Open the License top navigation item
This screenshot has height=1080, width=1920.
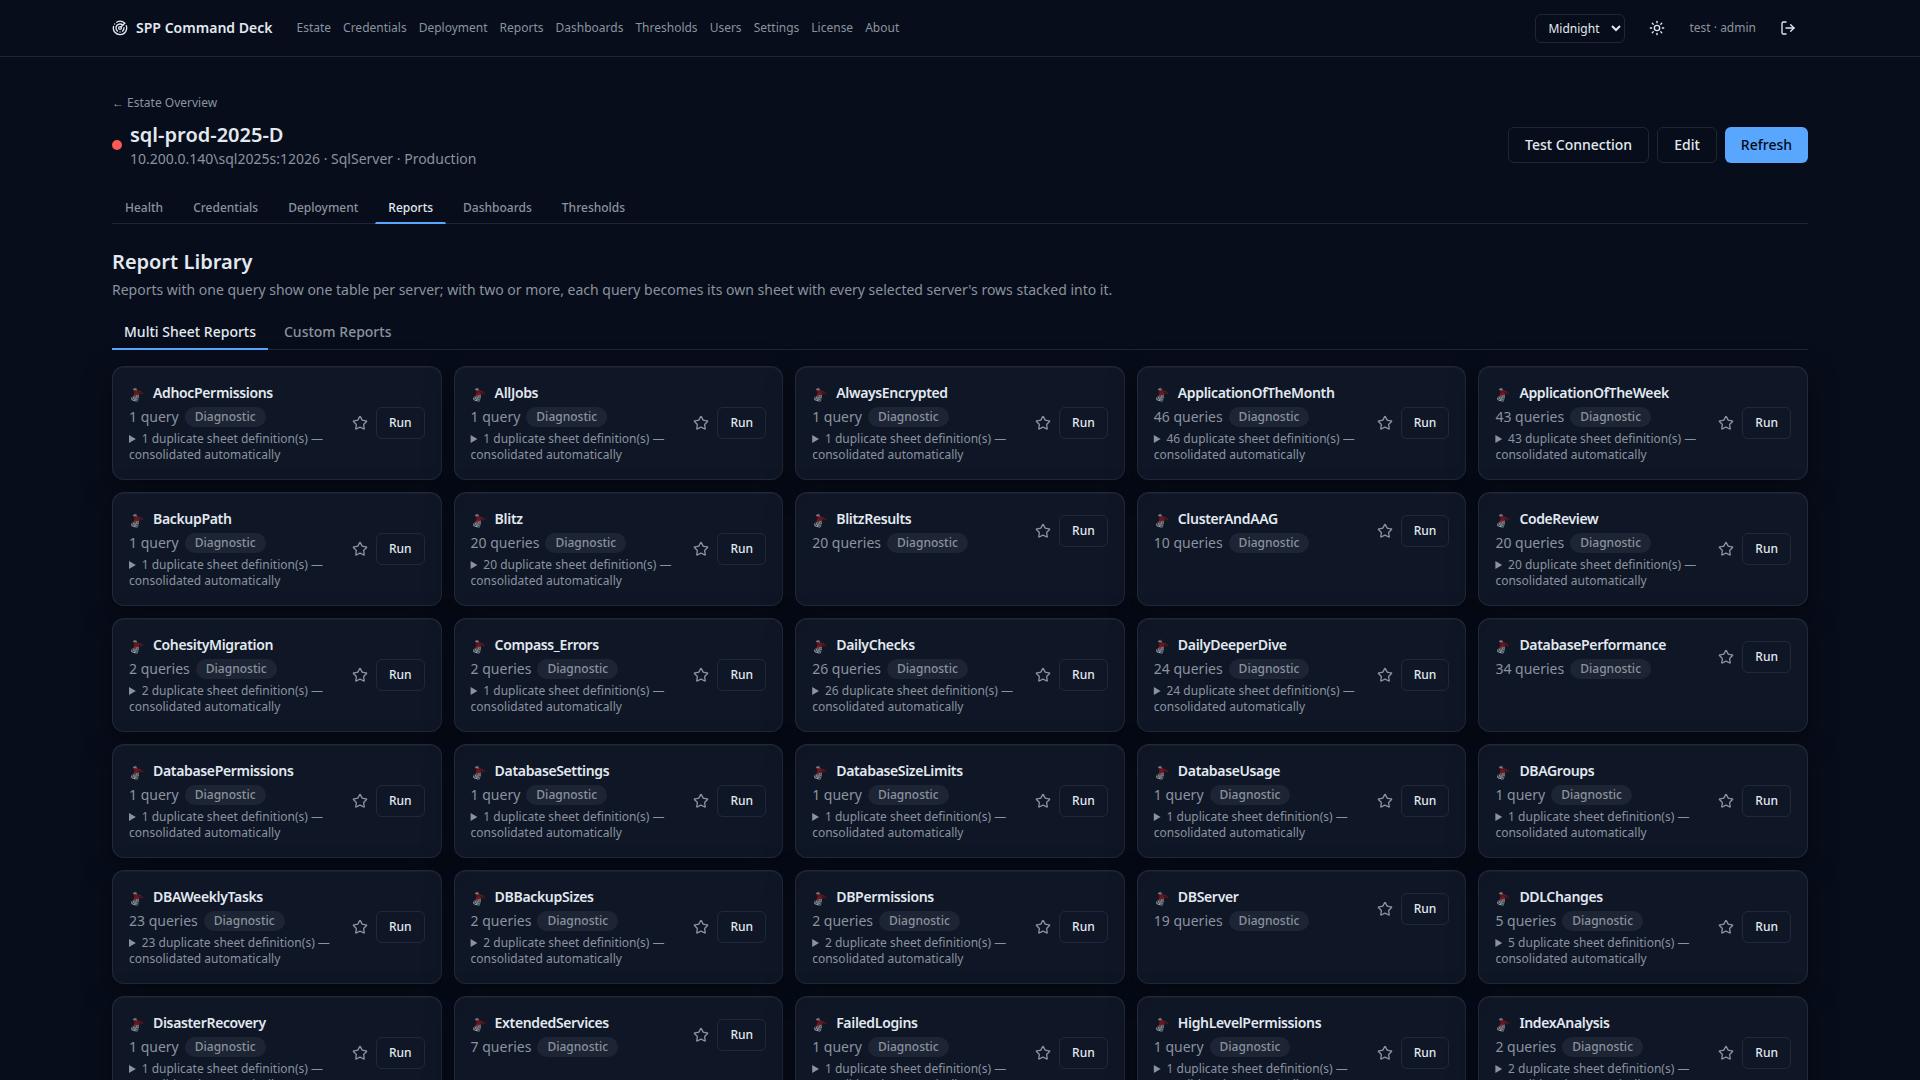click(x=831, y=28)
